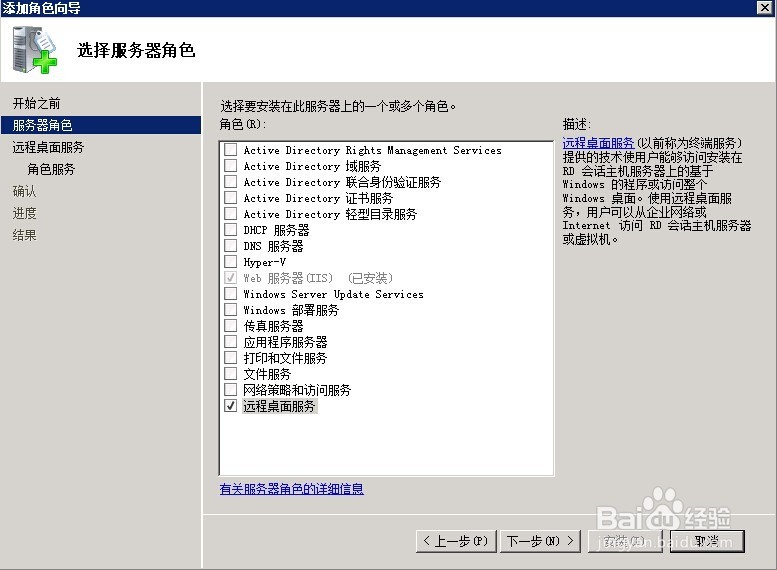Enable the Windows 部署服务 checkbox
This screenshot has width=777, height=570.
230,310
